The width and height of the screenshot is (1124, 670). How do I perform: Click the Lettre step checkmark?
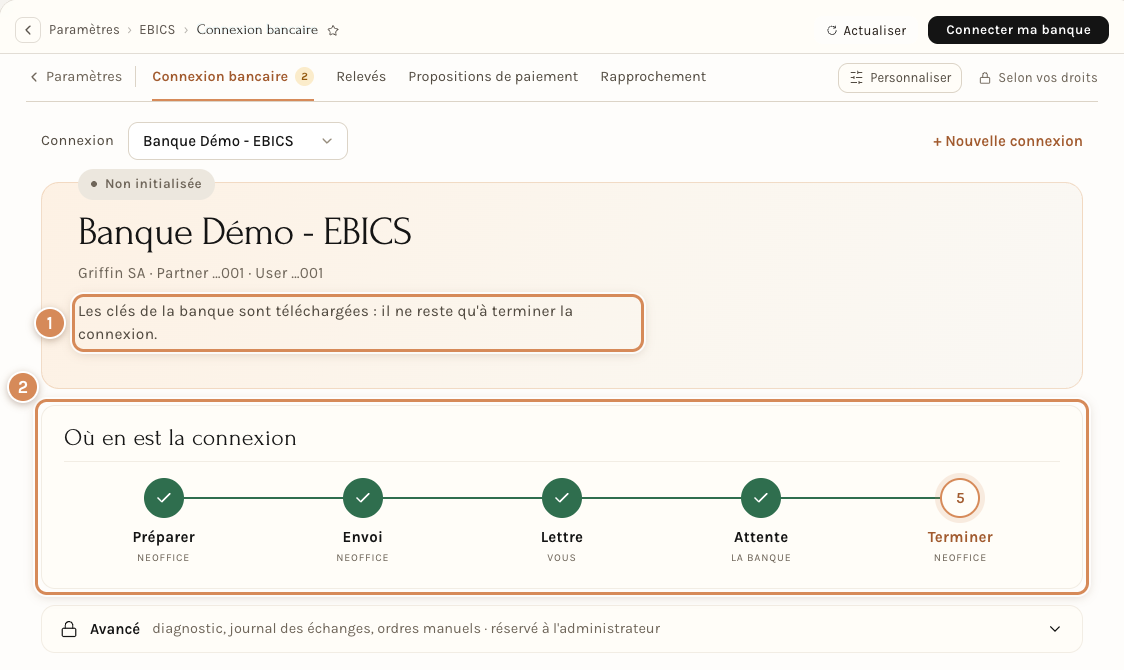coord(562,498)
